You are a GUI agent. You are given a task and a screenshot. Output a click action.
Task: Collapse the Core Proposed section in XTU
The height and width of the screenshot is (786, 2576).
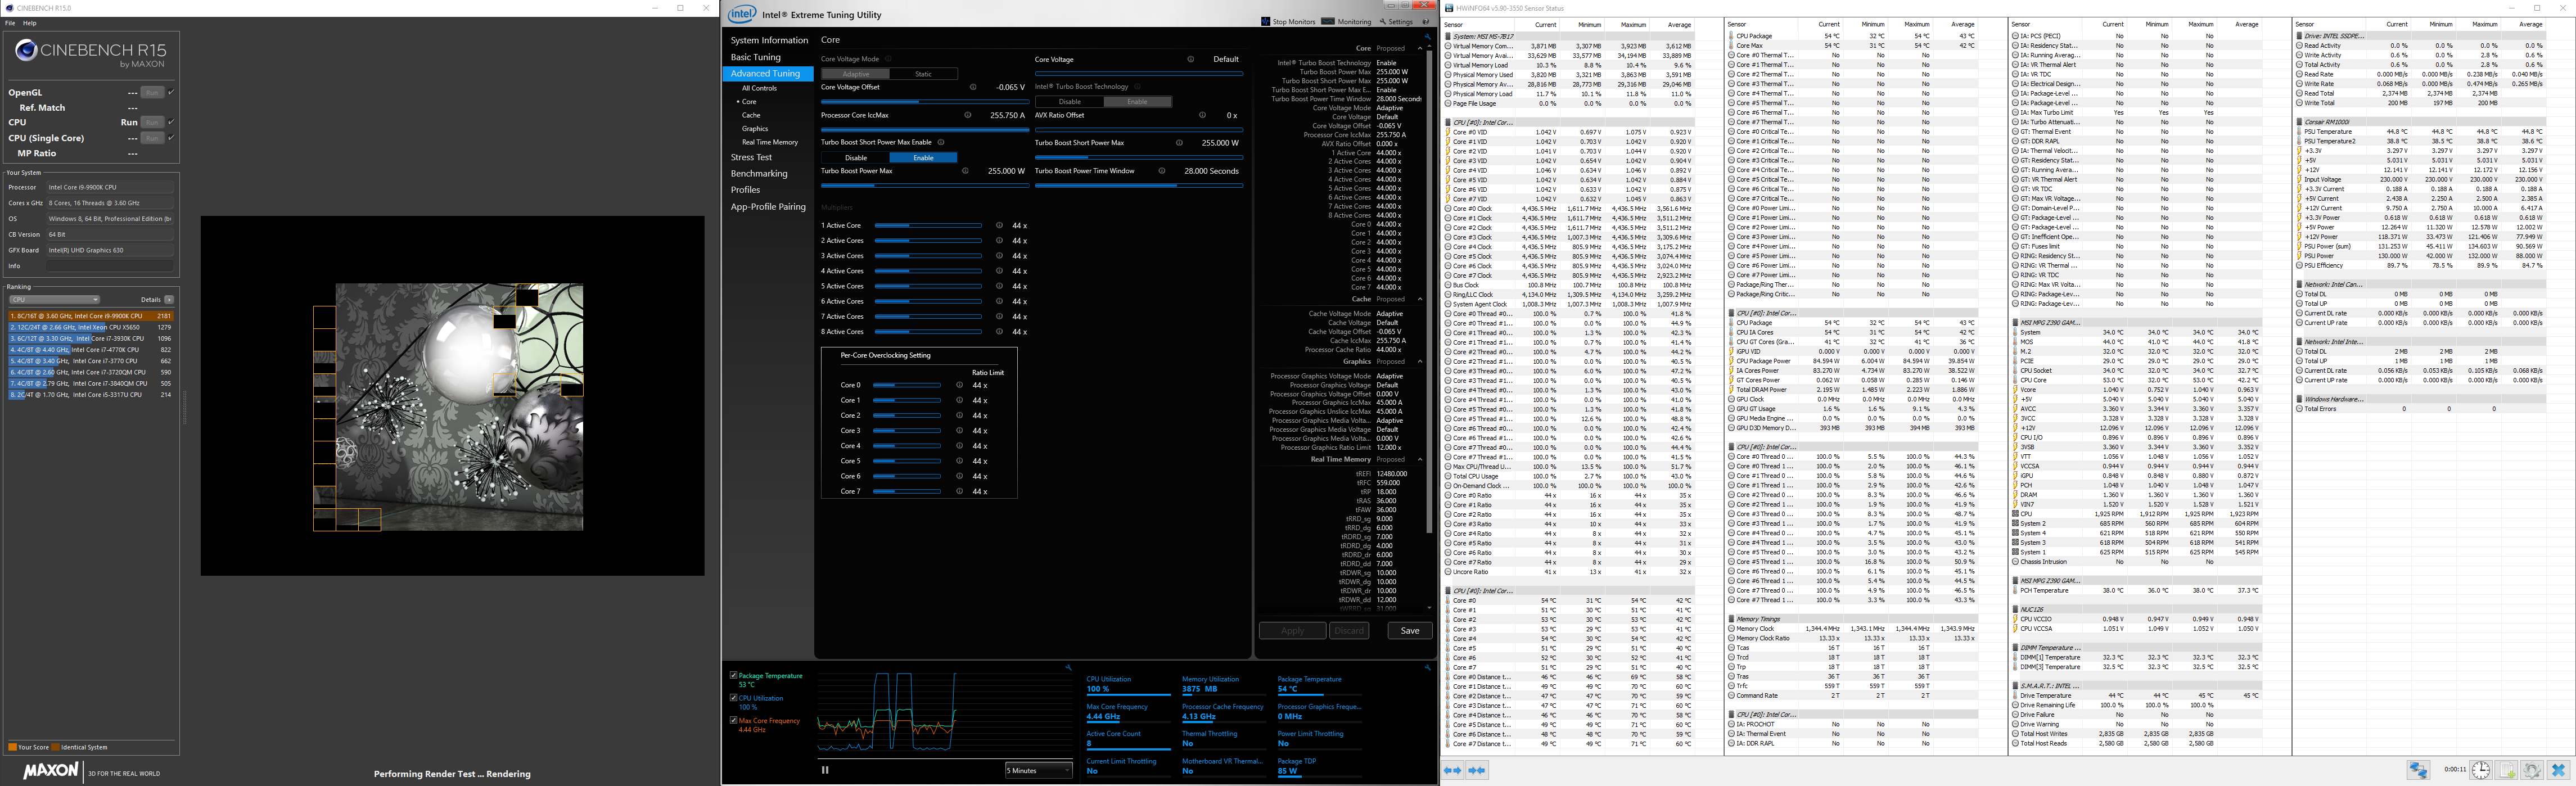(x=1420, y=48)
